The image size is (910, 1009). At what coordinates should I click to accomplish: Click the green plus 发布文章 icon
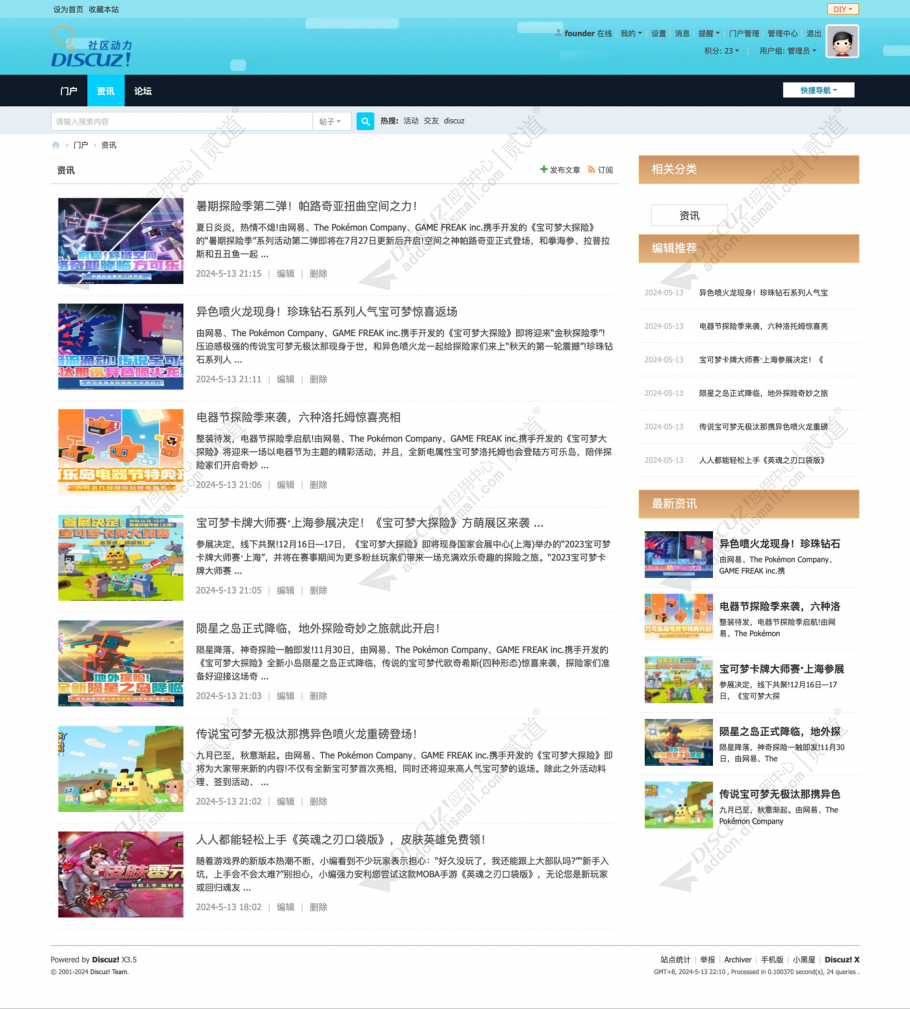pos(544,169)
